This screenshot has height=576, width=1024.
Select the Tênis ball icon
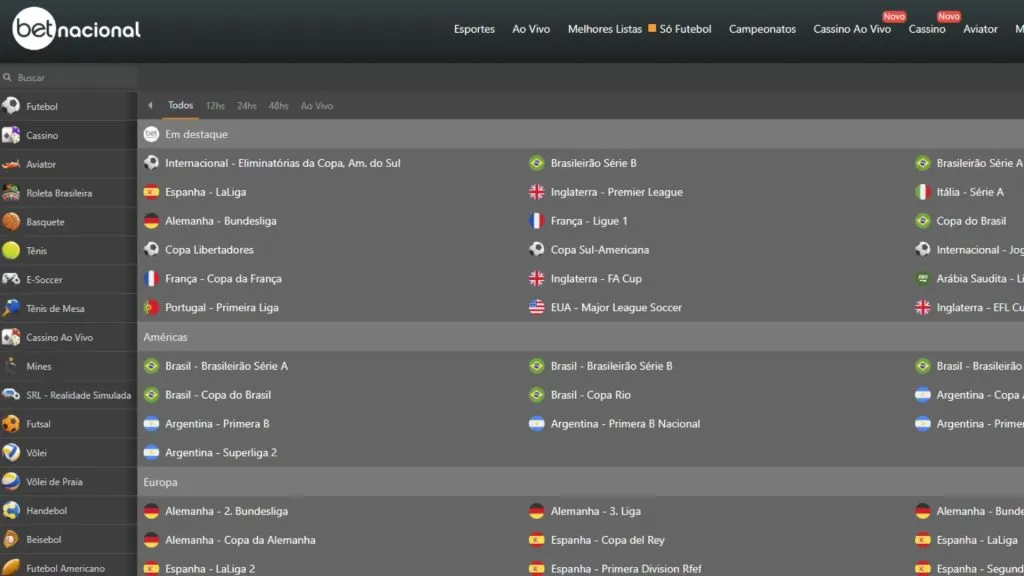click(11, 250)
